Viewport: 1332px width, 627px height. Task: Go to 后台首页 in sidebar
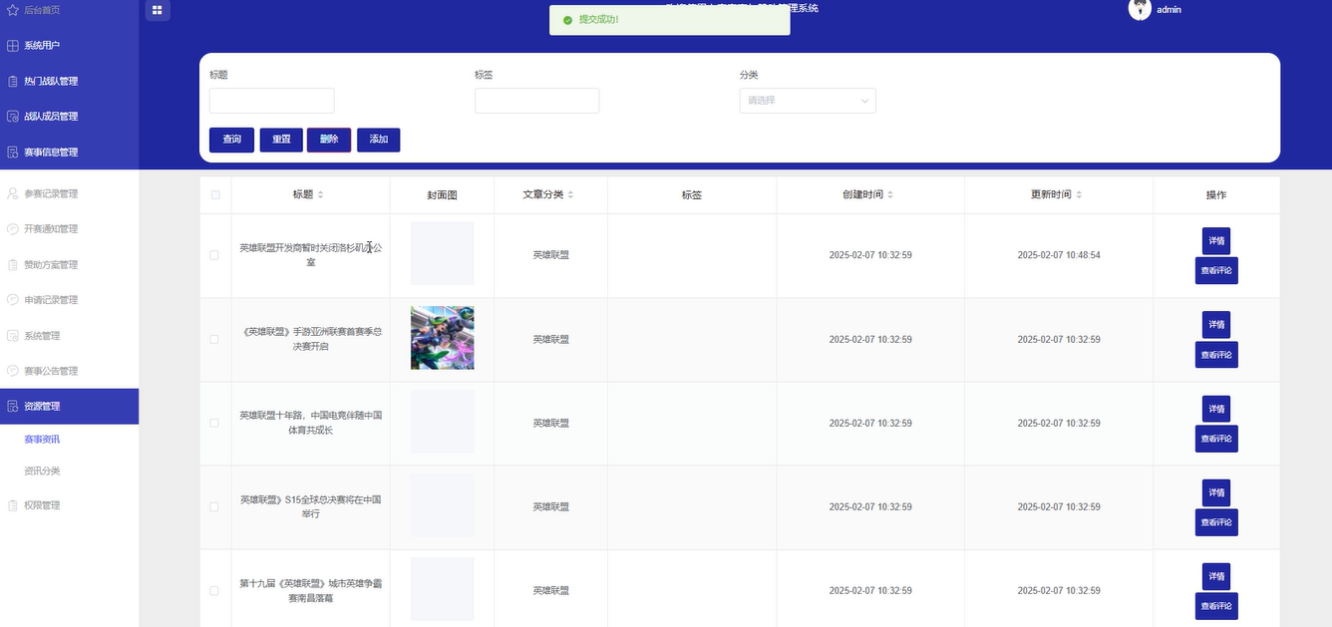click(69, 10)
